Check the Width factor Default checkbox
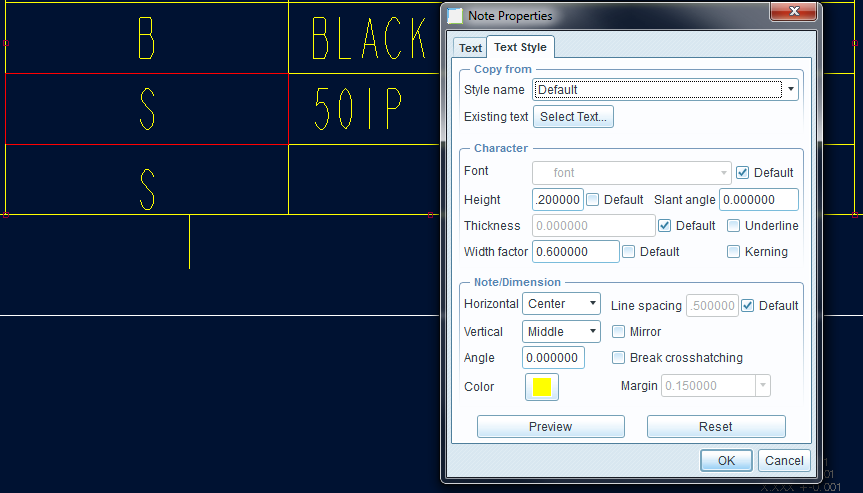The image size is (863, 493). (629, 251)
